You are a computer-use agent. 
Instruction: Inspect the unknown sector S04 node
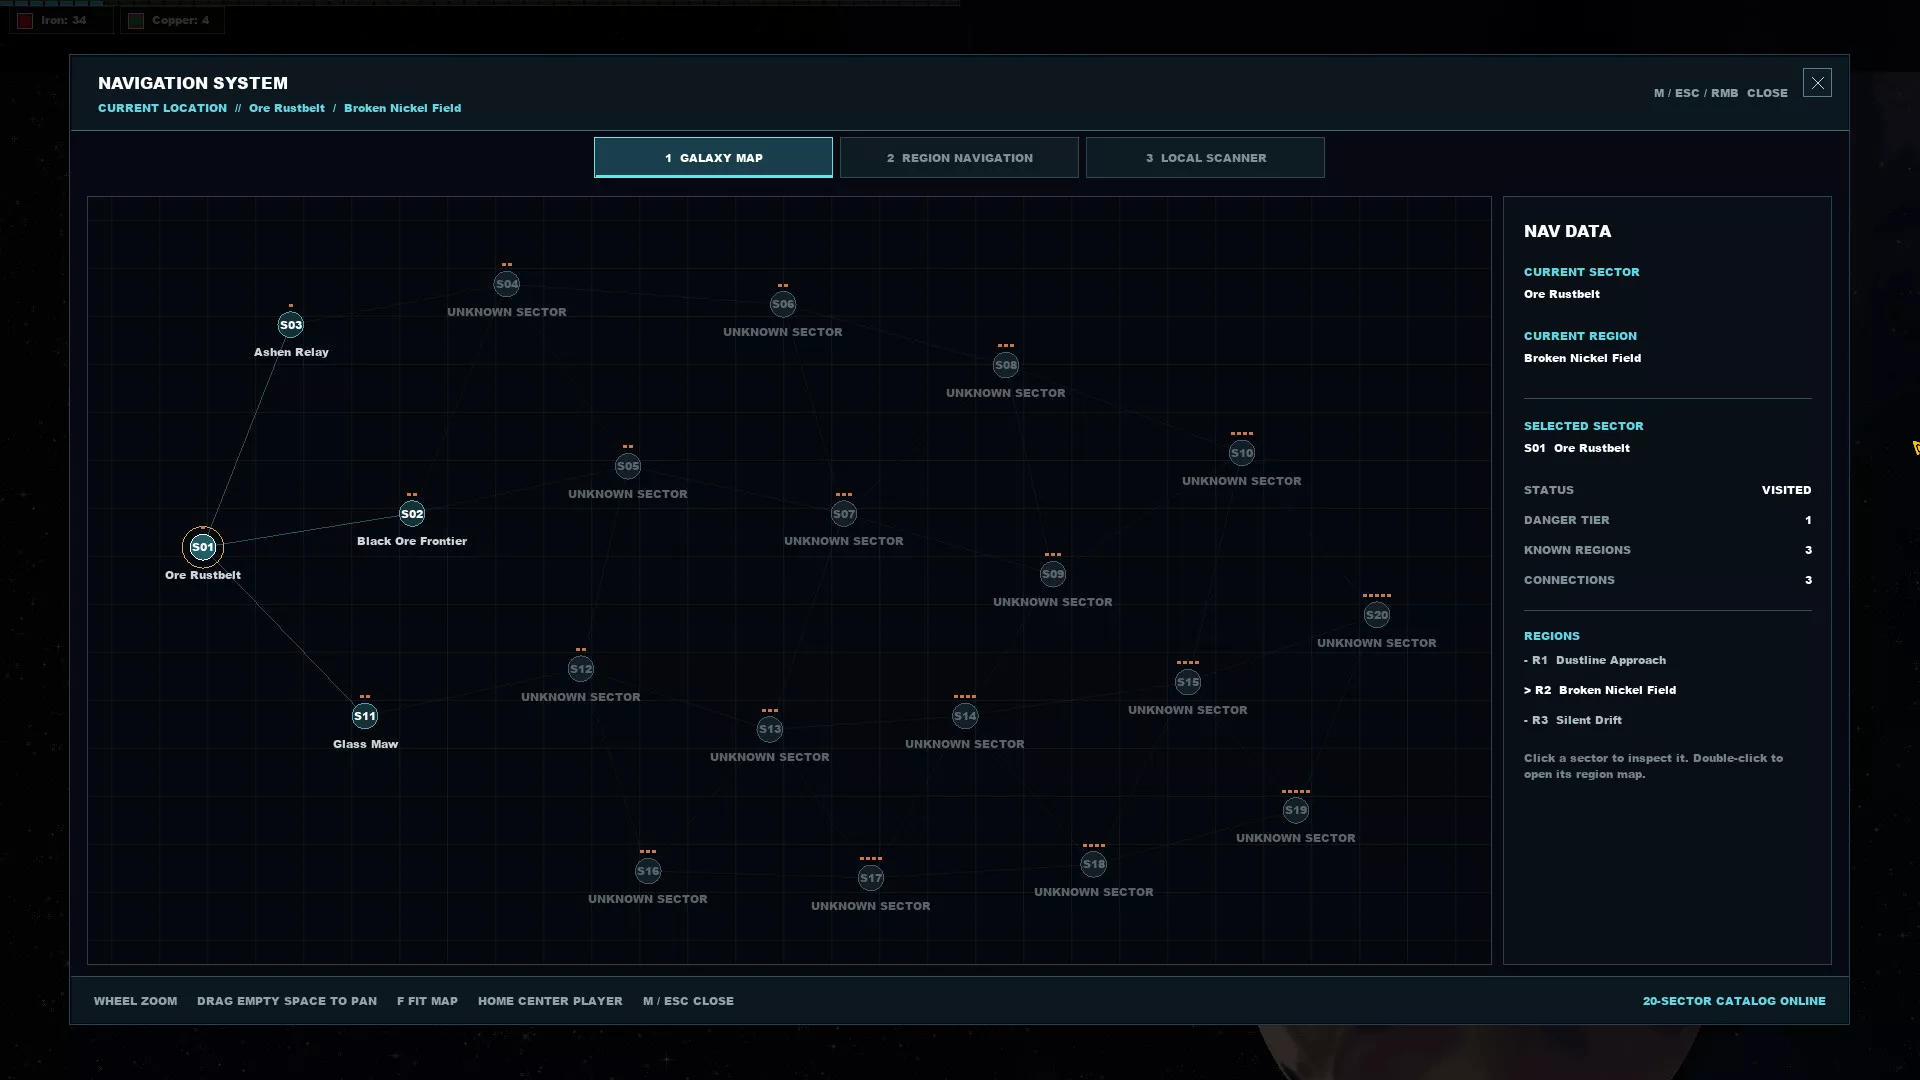pos(507,284)
